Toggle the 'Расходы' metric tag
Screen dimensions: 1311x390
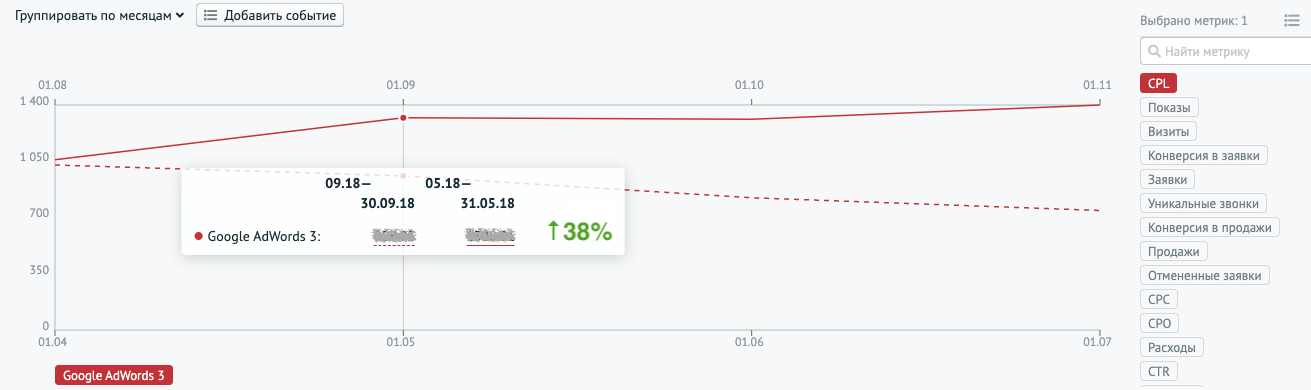point(1172,347)
